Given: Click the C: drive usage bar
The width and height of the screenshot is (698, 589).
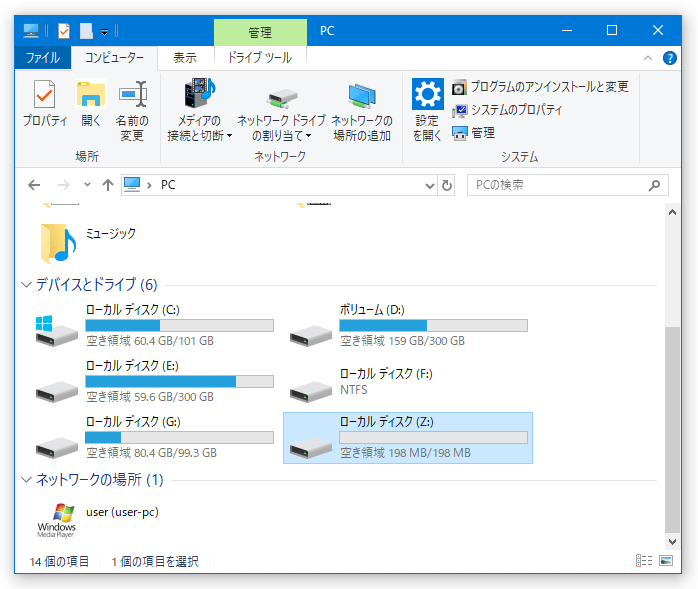Looking at the screenshot, I should click(179, 325).
